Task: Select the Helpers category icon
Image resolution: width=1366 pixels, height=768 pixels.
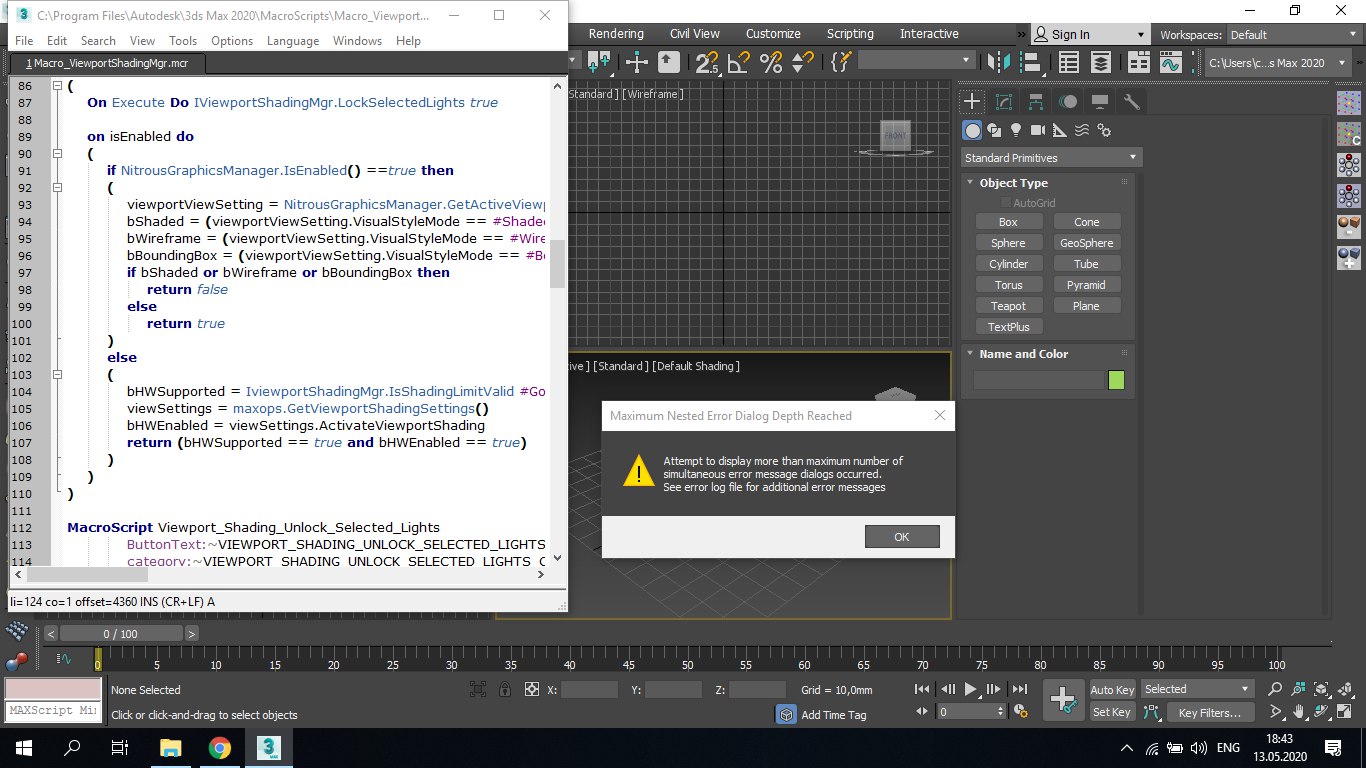Action: [x=1060, y=130]
